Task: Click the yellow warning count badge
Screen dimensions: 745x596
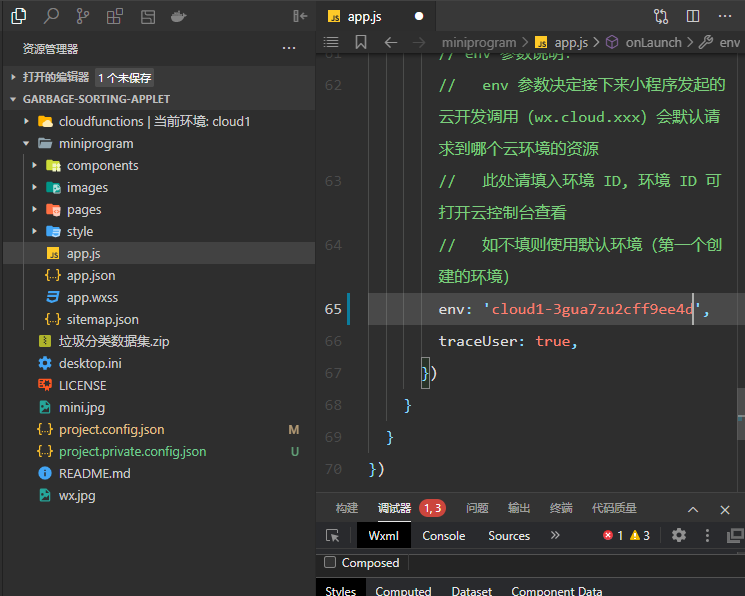Action: tap(640, 536)
